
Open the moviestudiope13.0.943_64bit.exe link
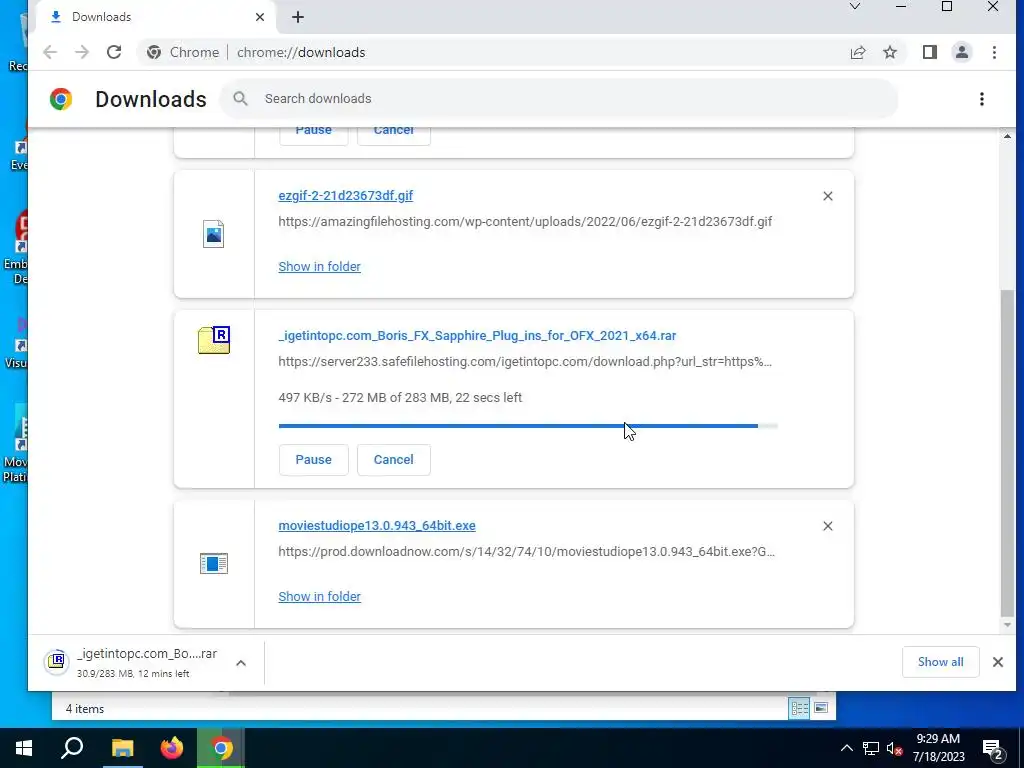point(377,526)
